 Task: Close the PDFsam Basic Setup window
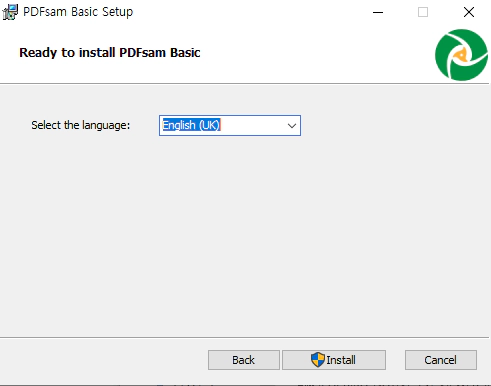[469, 12]
